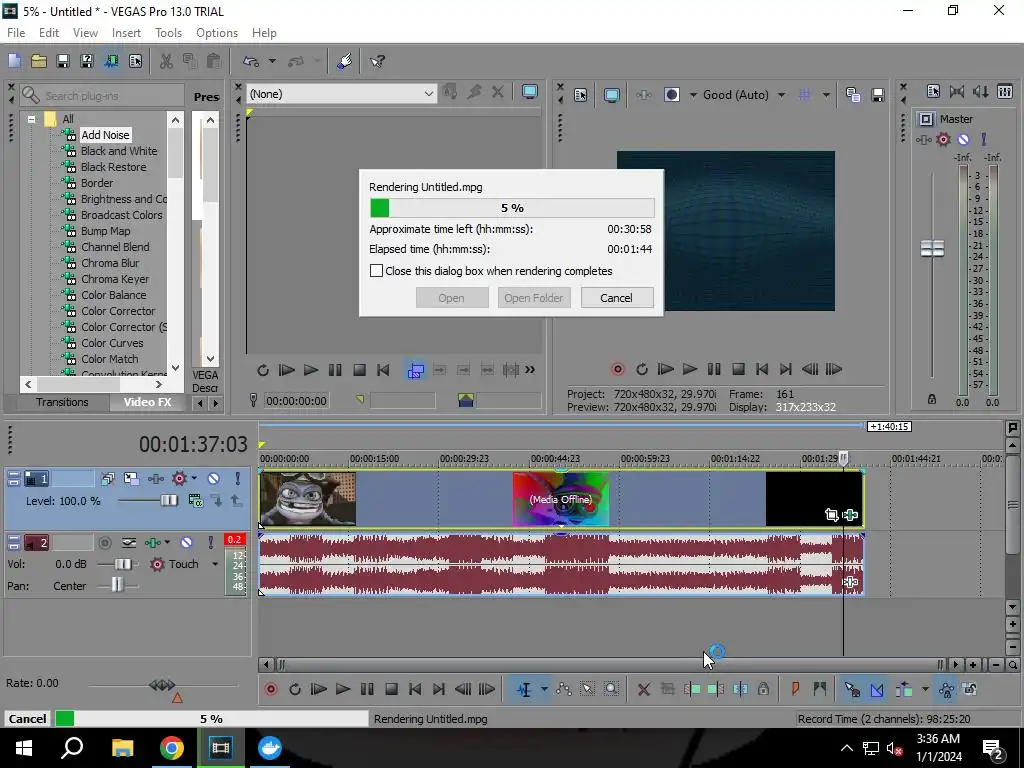Click Cancel in the rendering dialog
This screenshot has height=768, width=1024.
click(x=616, y=298)
